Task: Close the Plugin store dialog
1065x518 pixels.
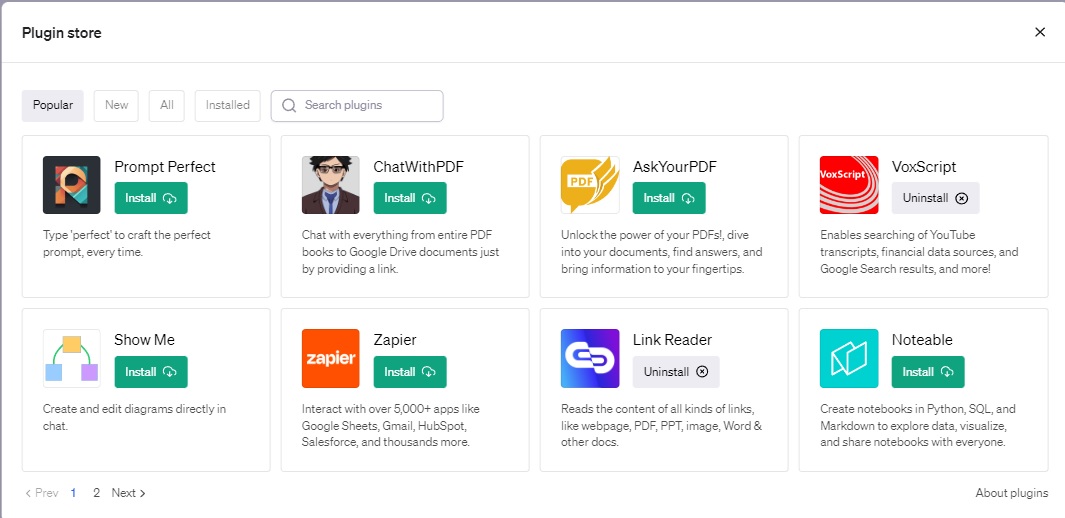Action: [x=1040, y=32]
